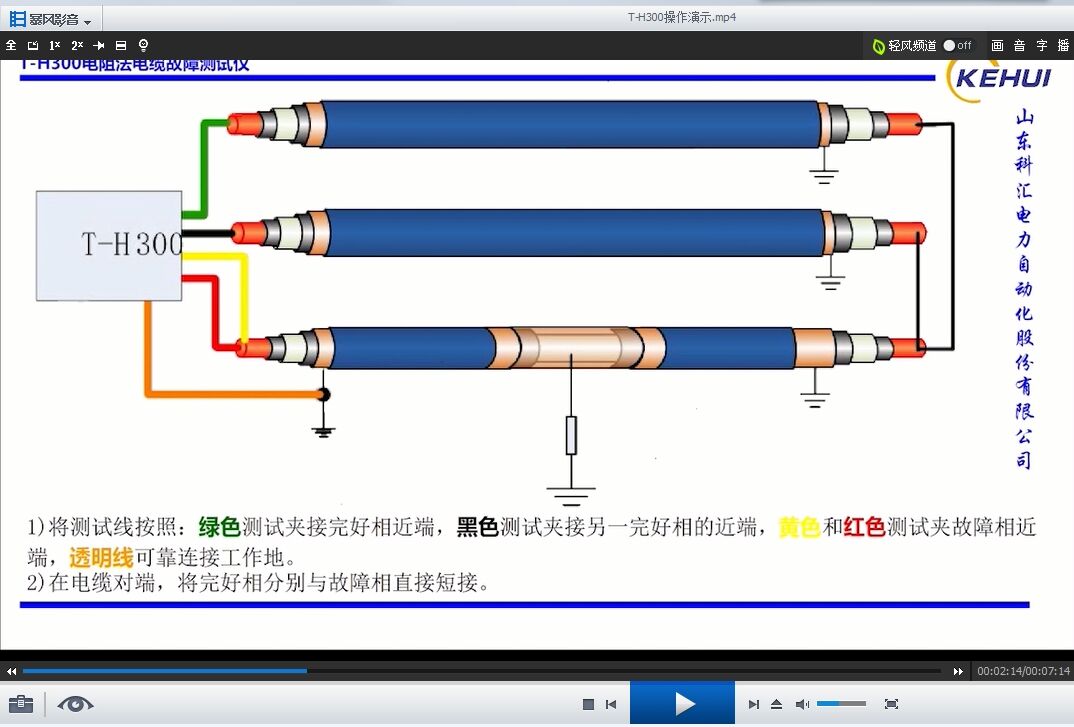The image size is (1074, 727).
Task: Open the split-screen view icon
Action: pos(121,45)
